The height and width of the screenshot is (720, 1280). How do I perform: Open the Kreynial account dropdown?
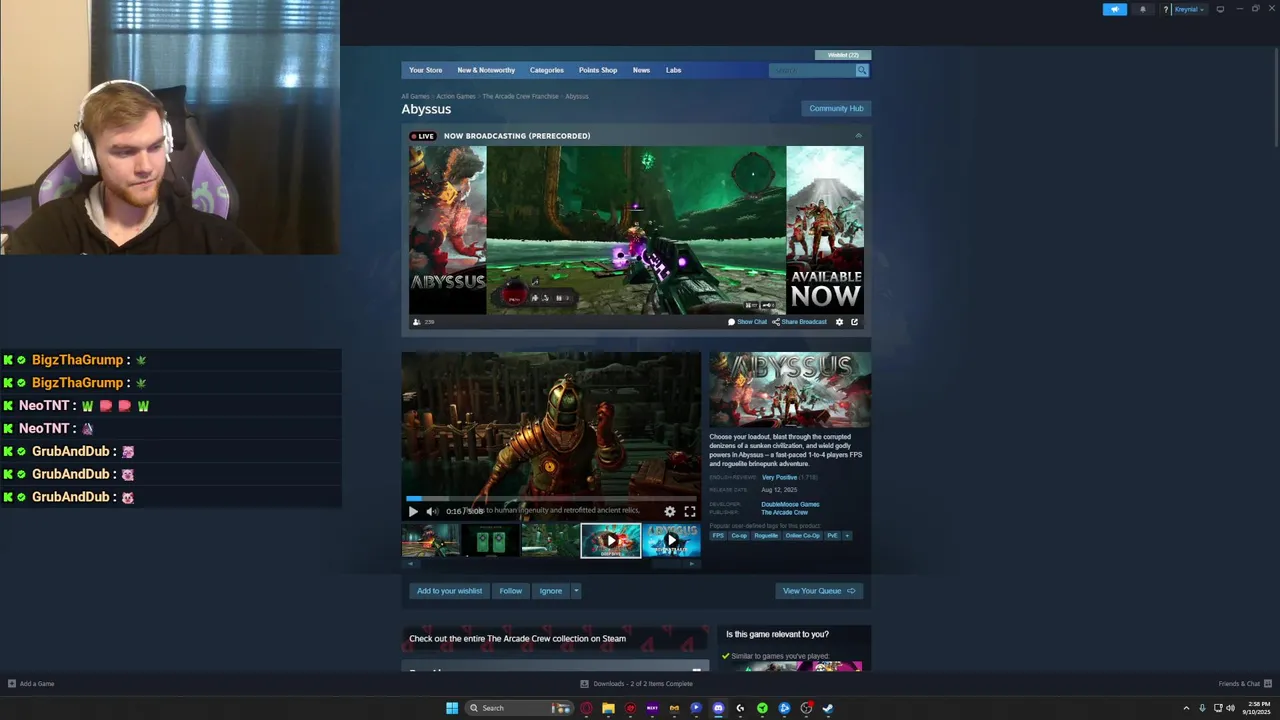pos(1189,9)
